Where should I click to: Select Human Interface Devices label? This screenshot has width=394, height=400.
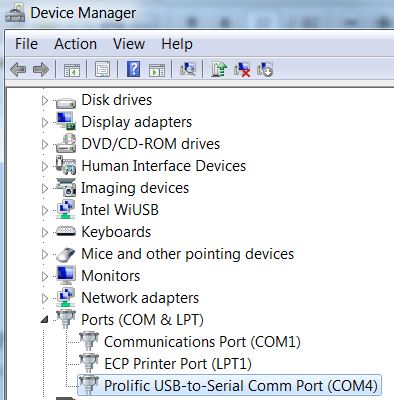164,166
